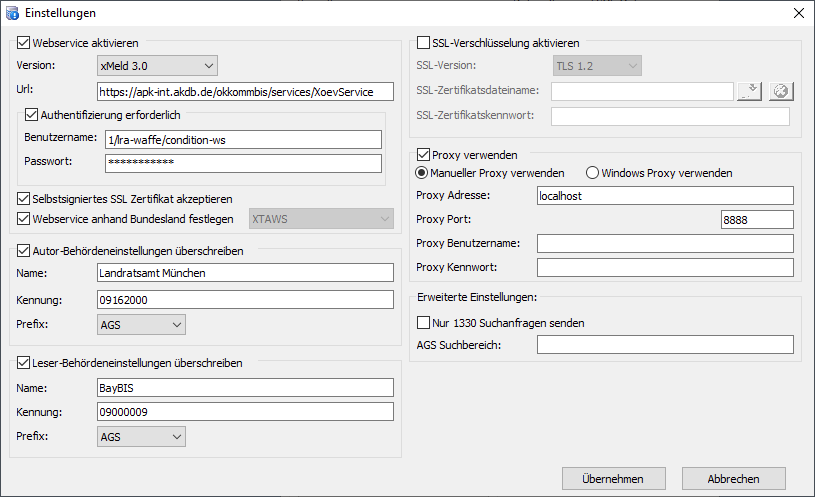Close the Einstellungen dialog window

point(798,13)
